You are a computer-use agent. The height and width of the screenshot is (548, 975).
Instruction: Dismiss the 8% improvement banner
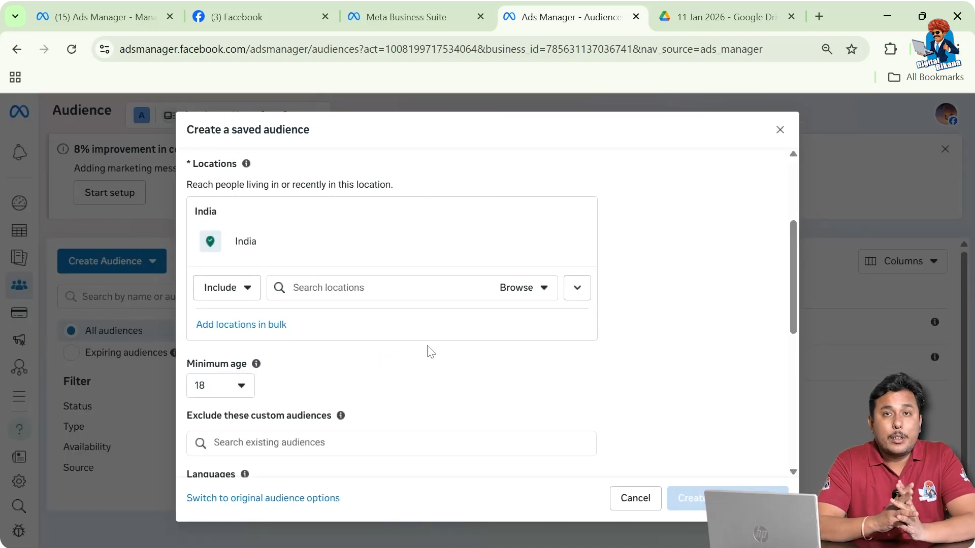click(x=945, y=149)
